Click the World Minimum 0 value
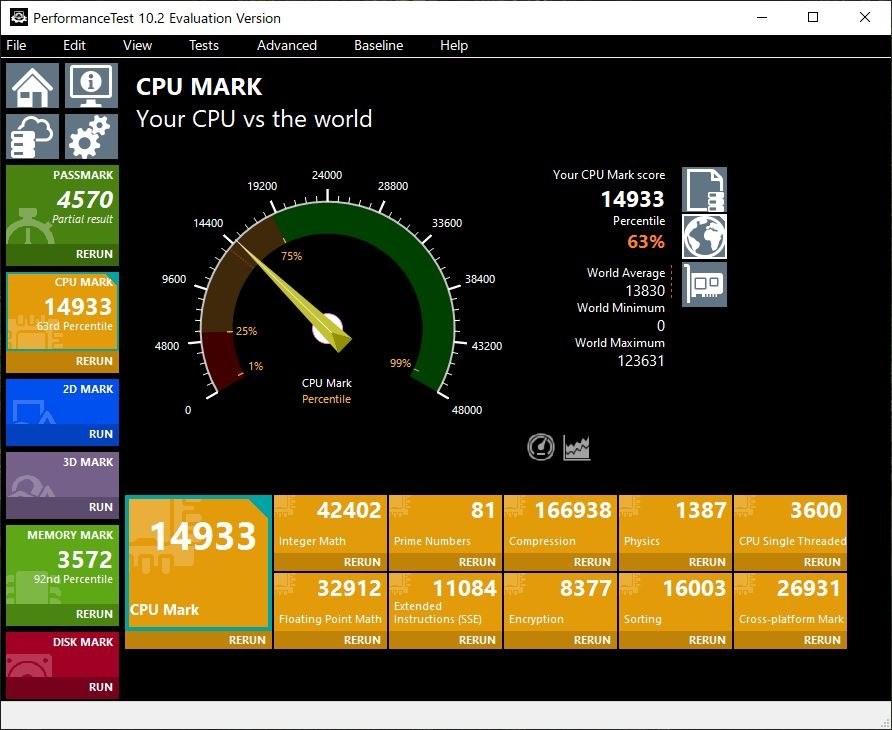Viewport: 892px width, 730px height. (x=660, y=325)
